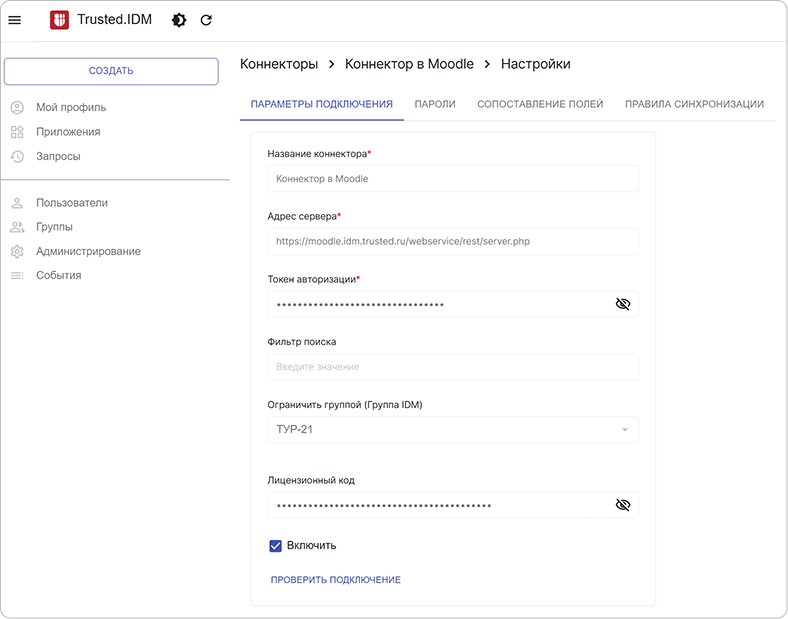788x619 pixels.
Task: Select the Параметры подключения tab
Action: 322,105
